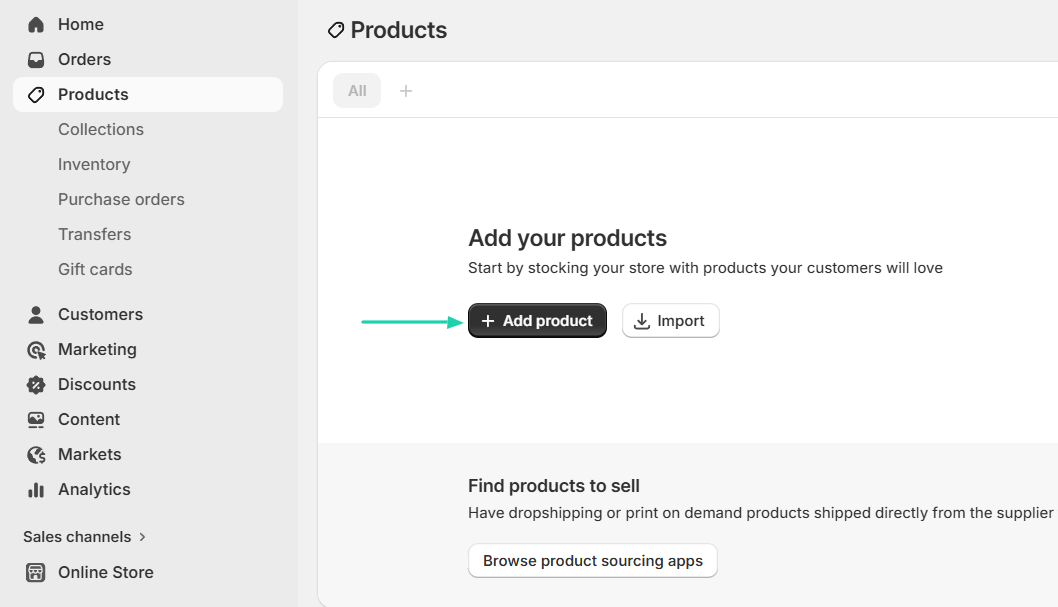The image size is (1058, 607).
Task: Click the Discounts percent badge icon
Action: [x=36, y=384]
